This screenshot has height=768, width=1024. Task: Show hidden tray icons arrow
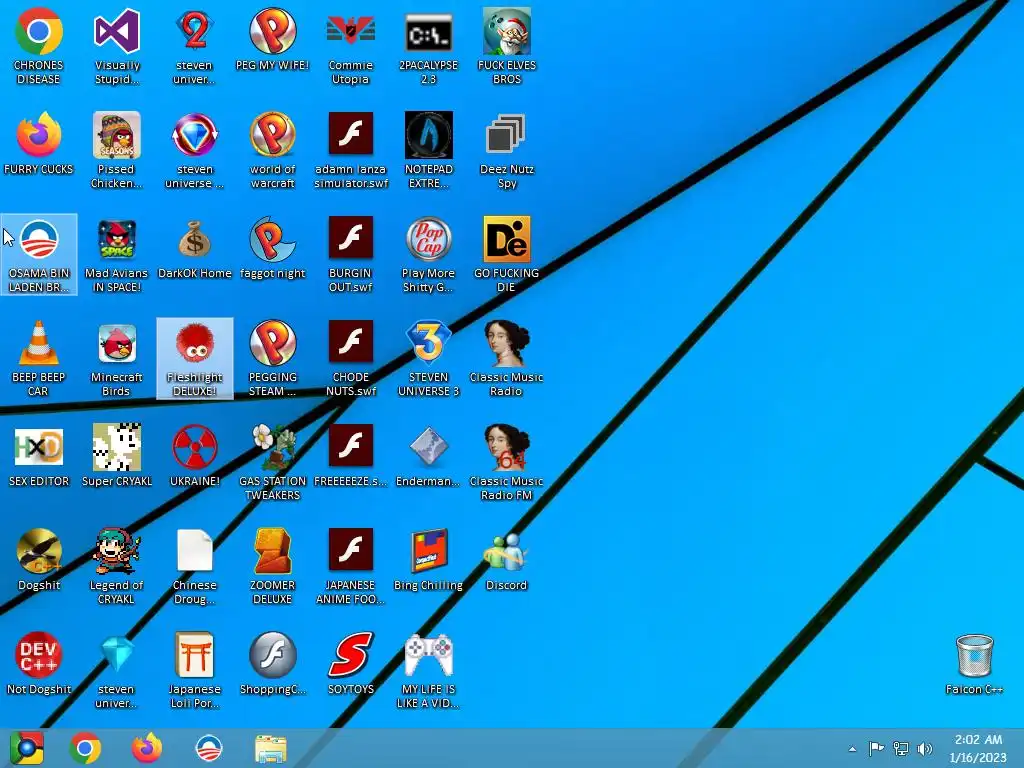(x=852, y=749)
